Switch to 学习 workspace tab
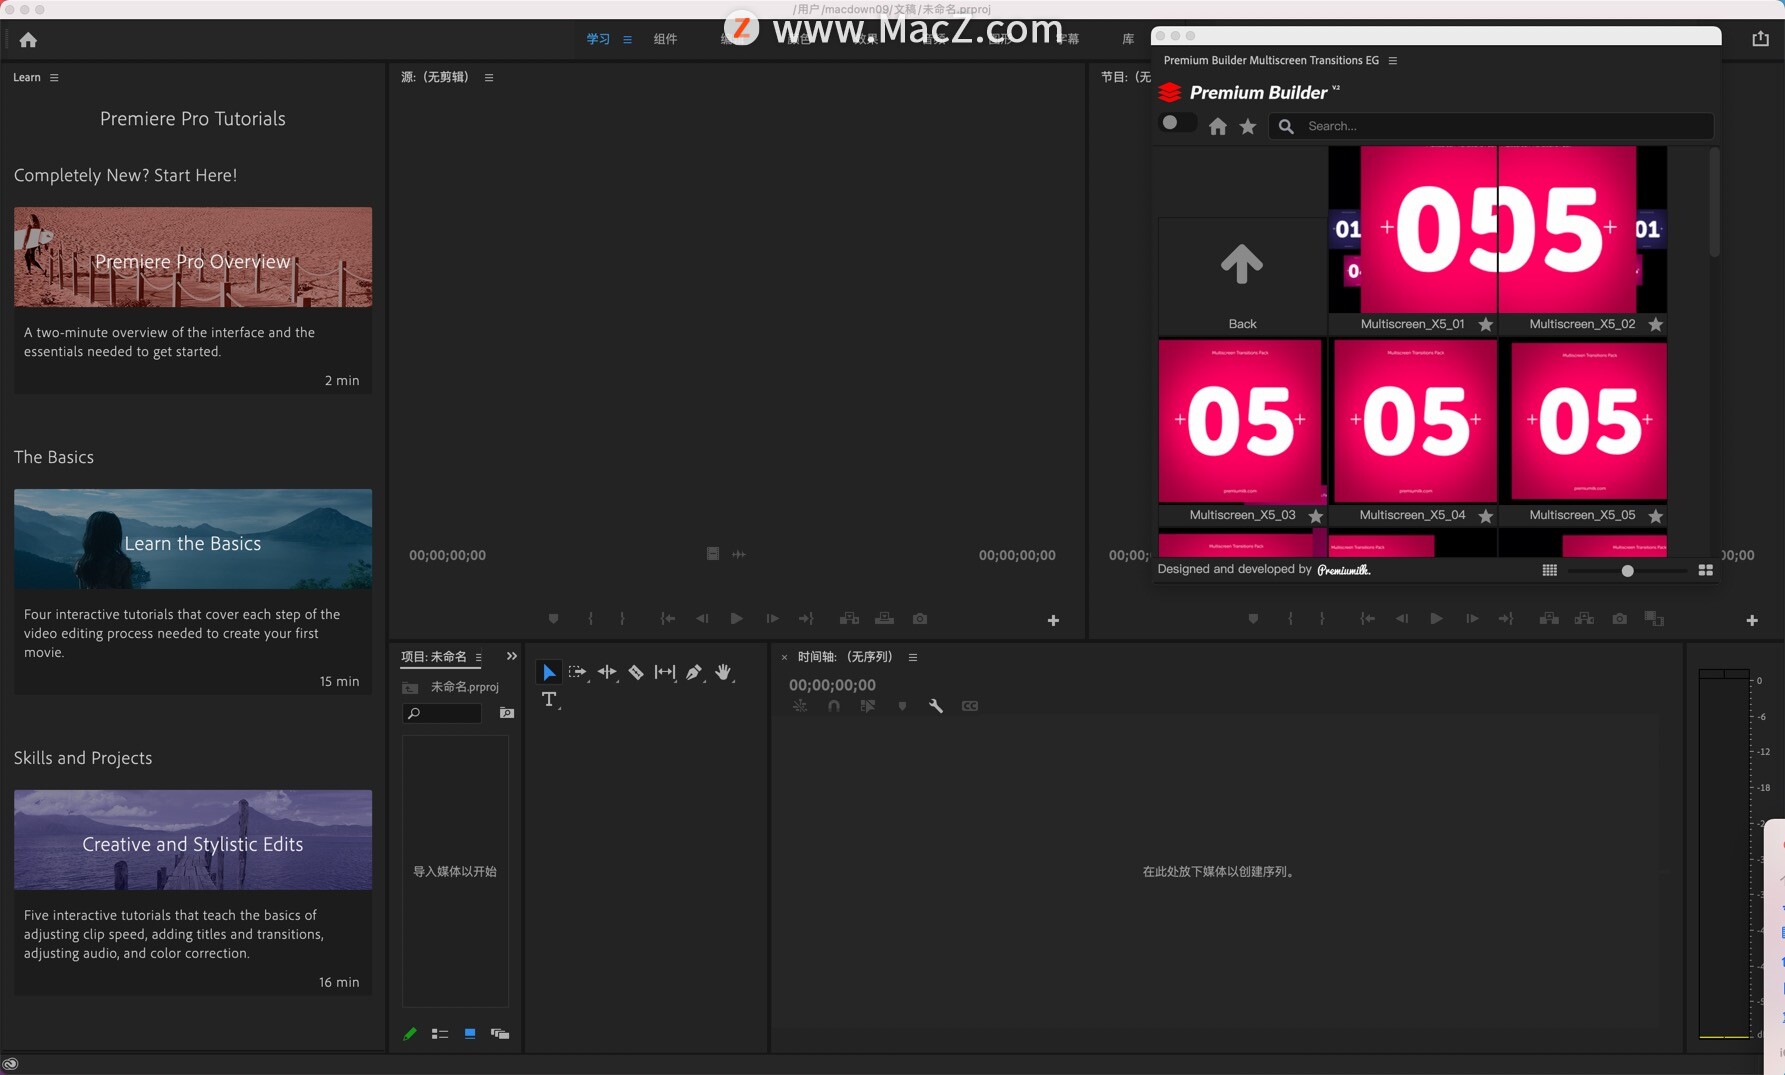Viewport: 1785px width, 1075px height. point(598,39)
